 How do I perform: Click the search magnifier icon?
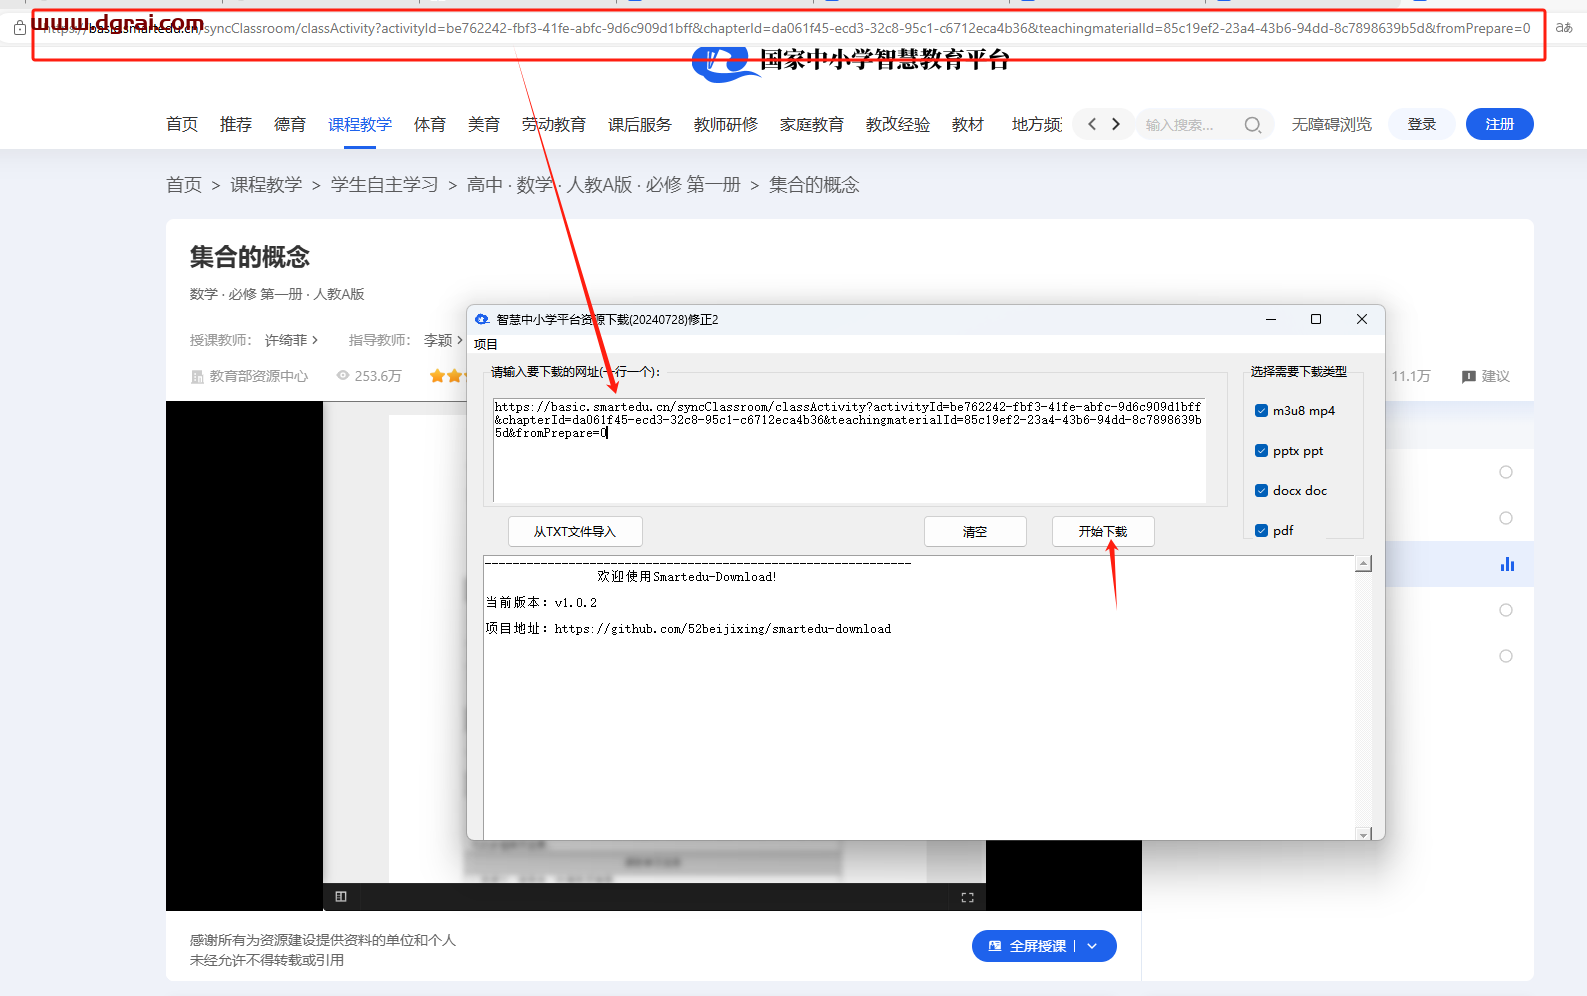click(1252, 125)
